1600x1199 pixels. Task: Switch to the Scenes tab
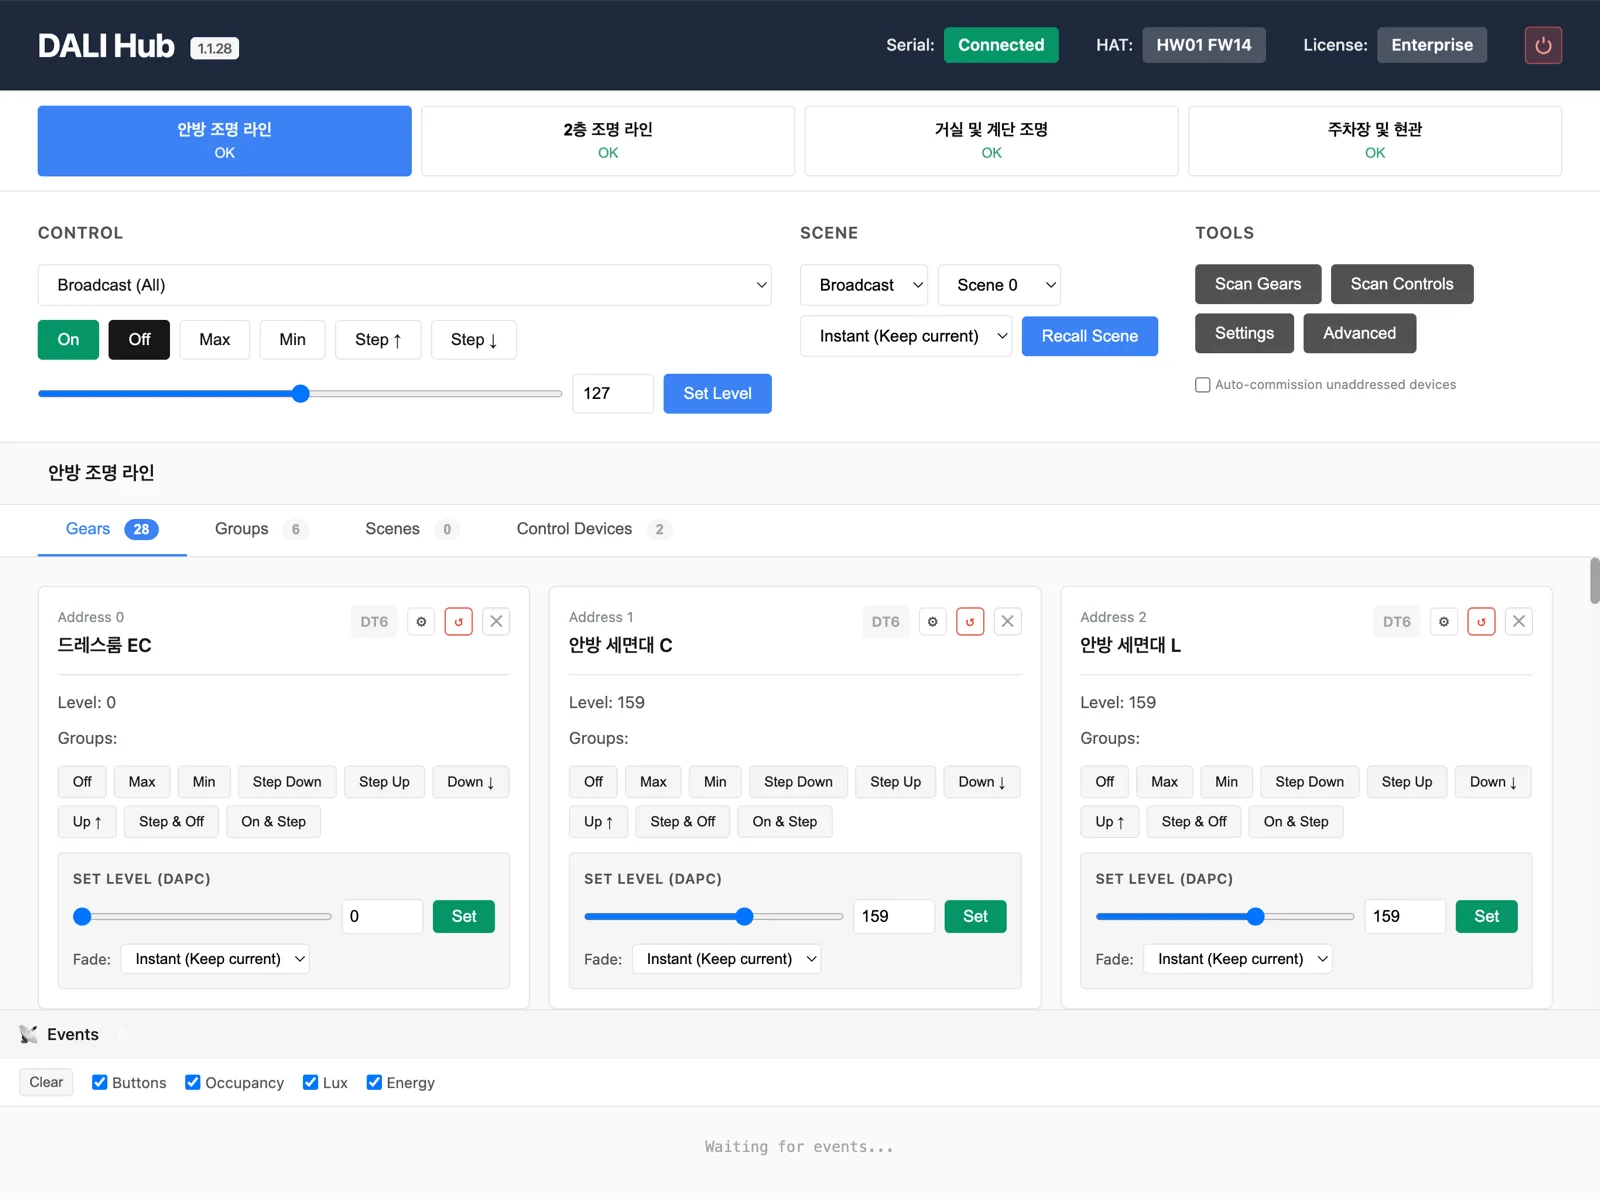tap(412, 529)
